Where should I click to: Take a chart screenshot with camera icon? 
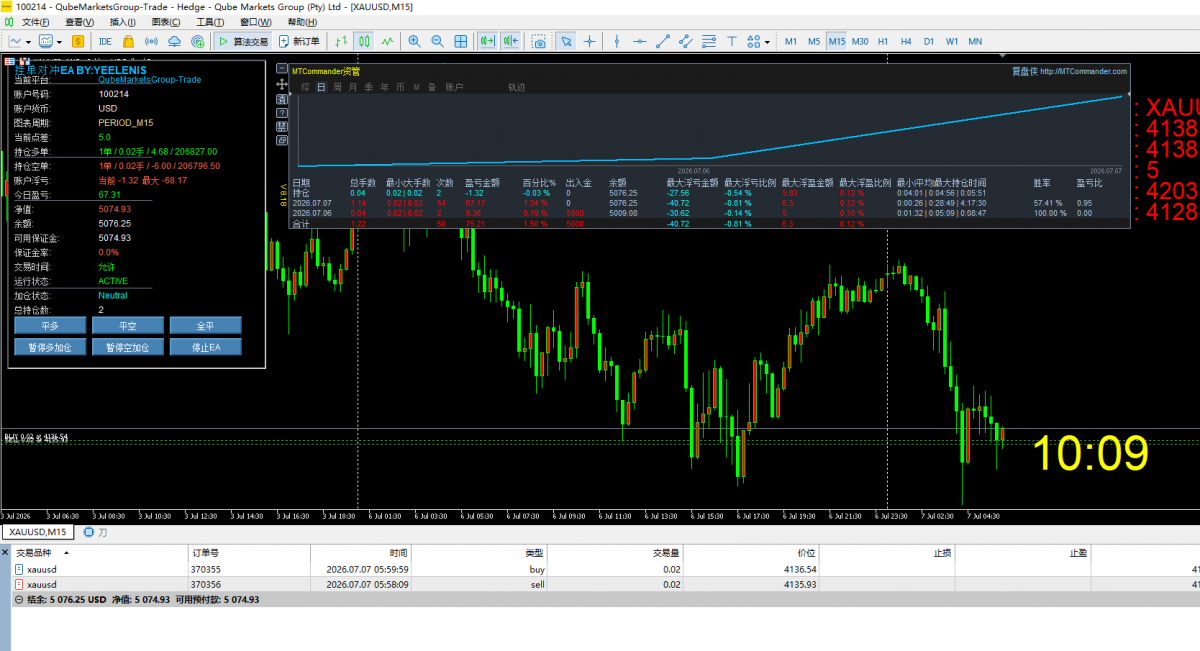click(539, 41)
